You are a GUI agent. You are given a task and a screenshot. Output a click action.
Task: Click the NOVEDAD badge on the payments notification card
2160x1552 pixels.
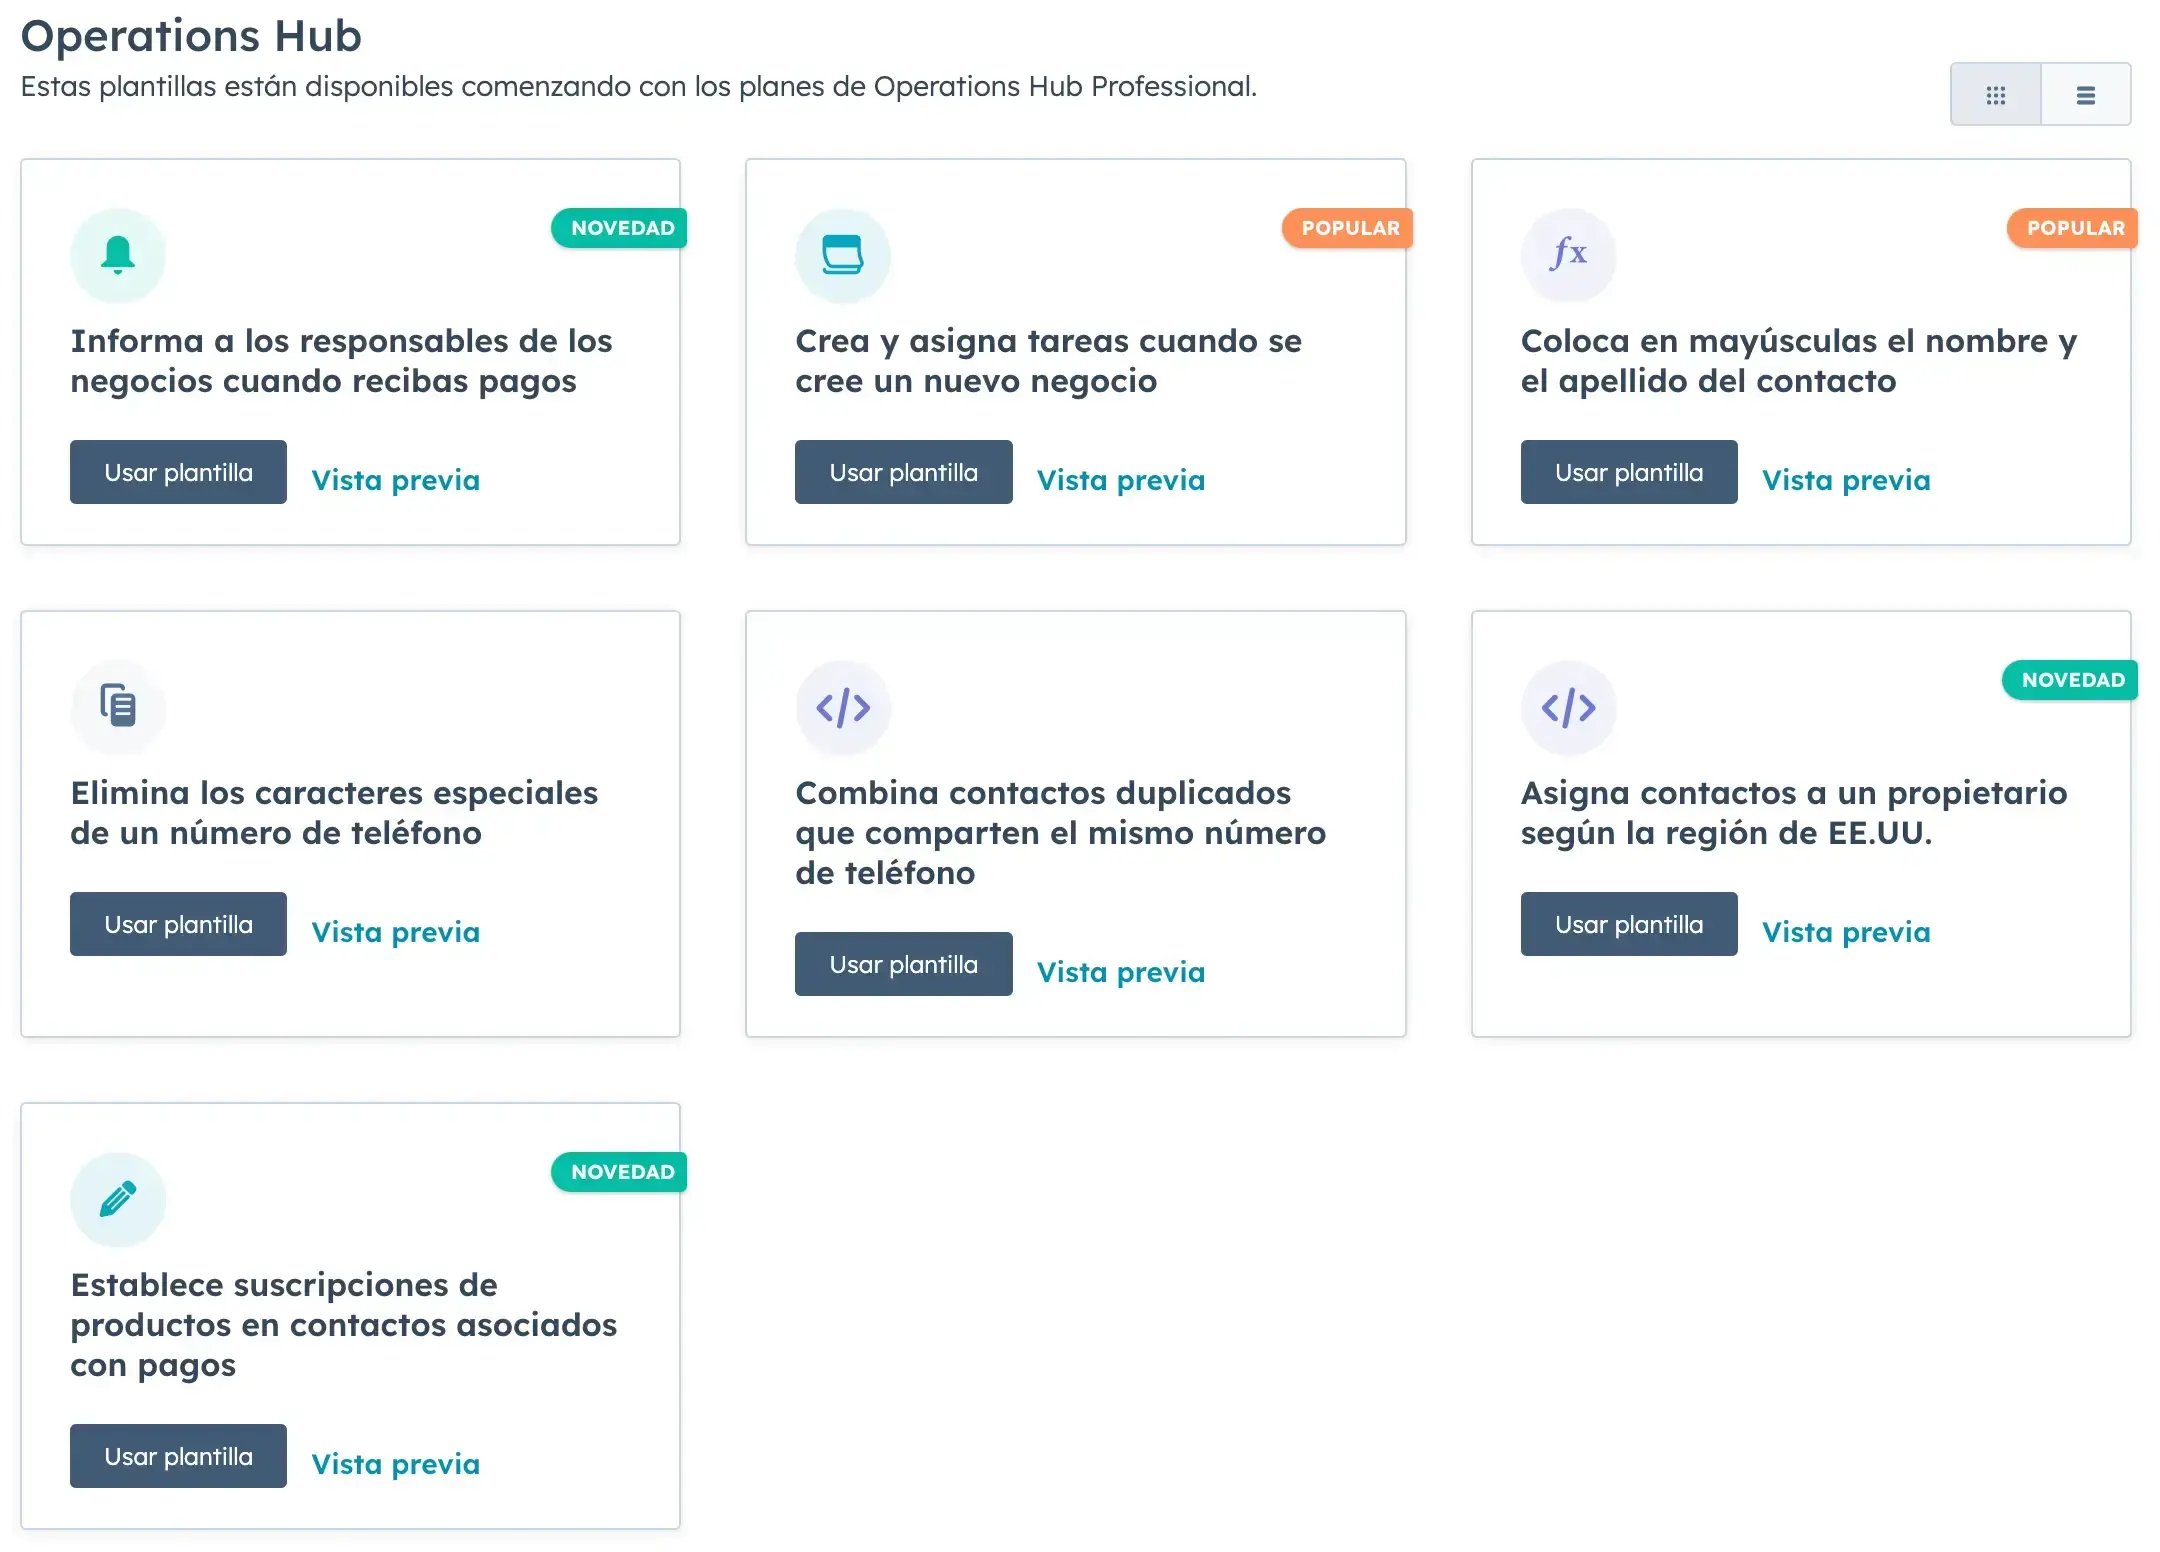(620, 228)
